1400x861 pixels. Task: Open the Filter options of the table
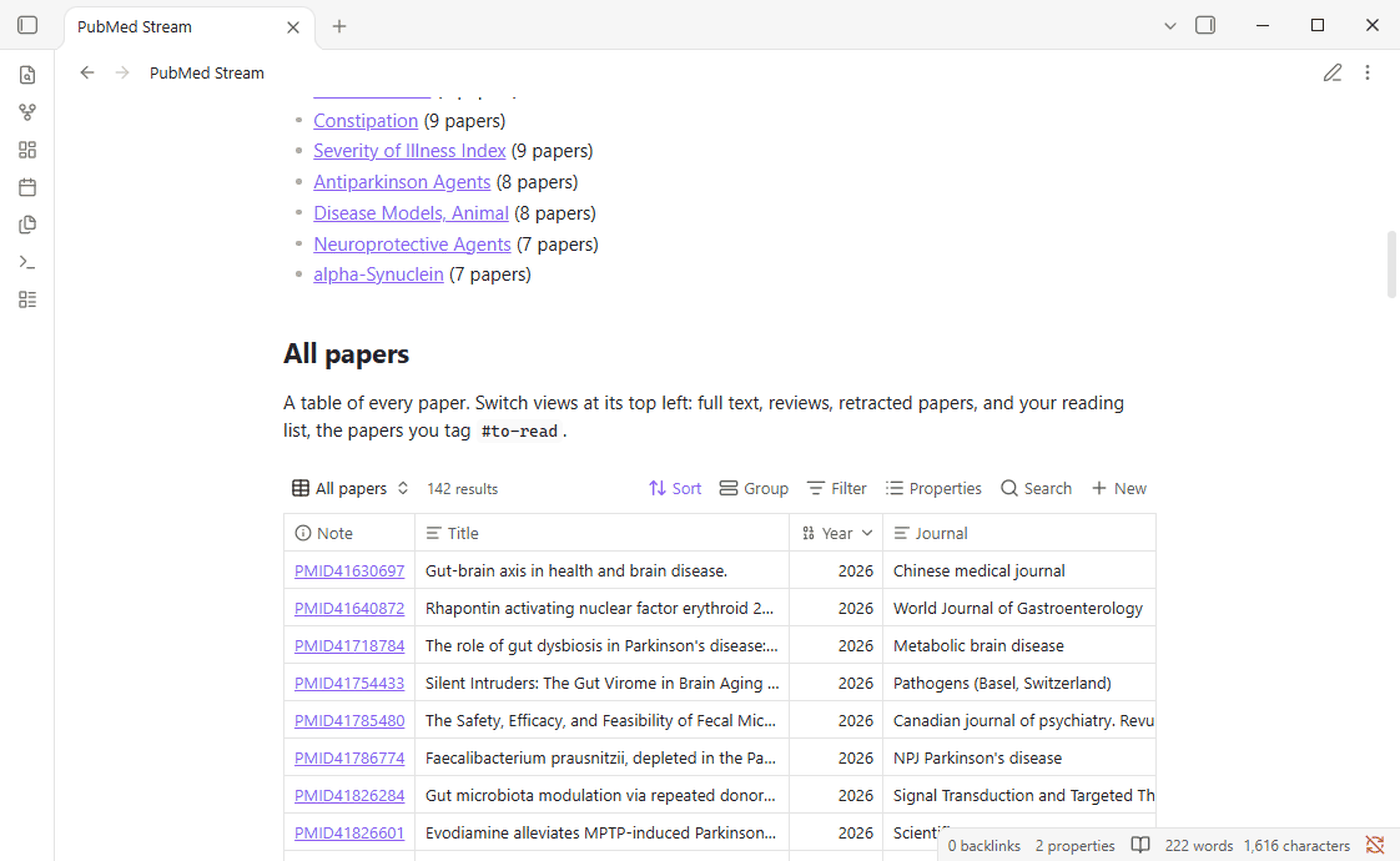pos(837,489)
